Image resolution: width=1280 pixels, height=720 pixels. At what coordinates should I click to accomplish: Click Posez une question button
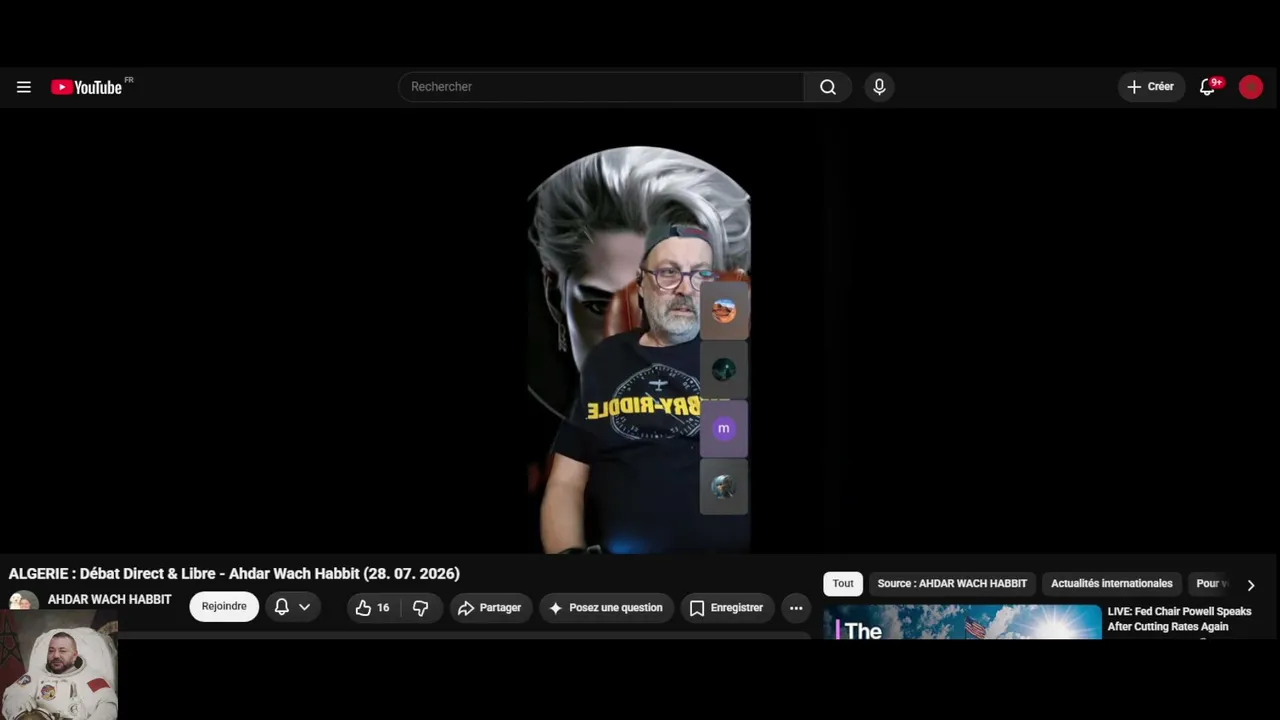(606, 608)
